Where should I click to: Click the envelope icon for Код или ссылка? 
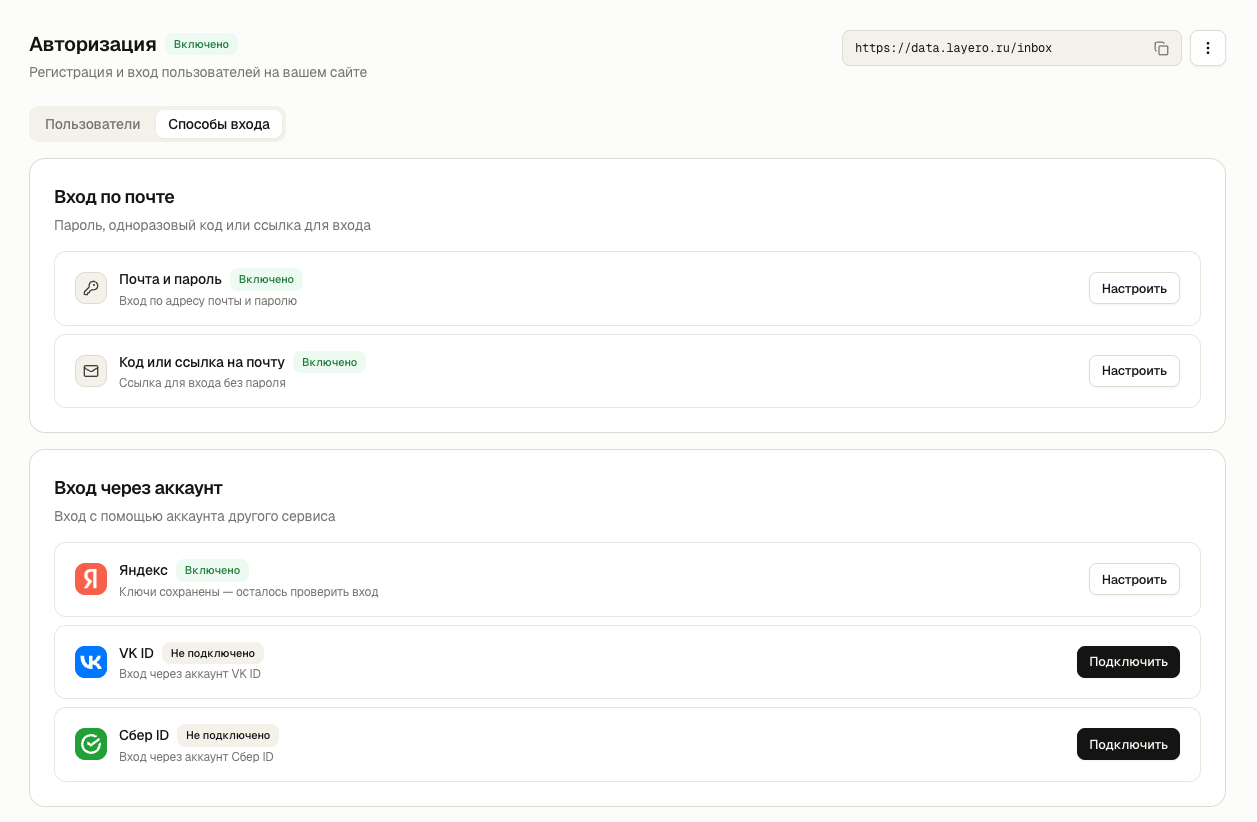(91, 371)
